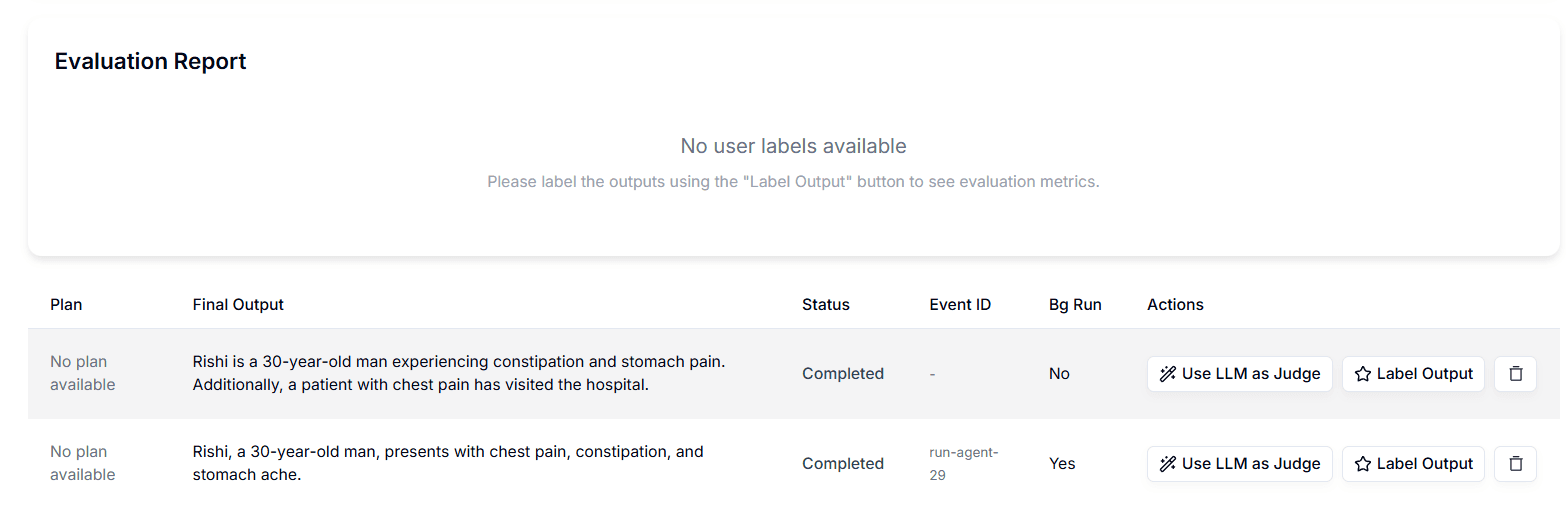Click the magic wand icon in first row
This screenshot has width=1566, height=519.
tap(1167, 374)
